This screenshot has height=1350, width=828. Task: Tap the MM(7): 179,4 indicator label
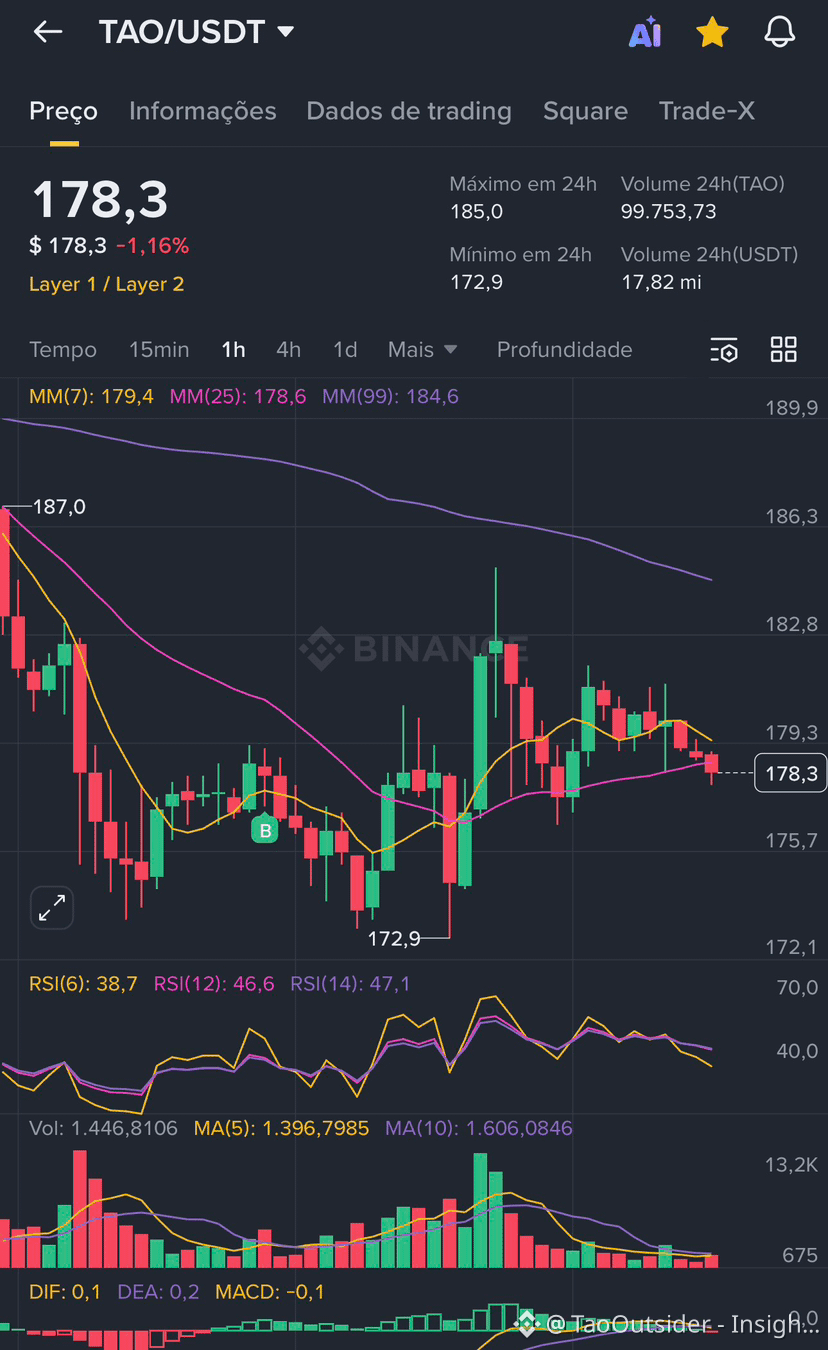click(91, 397)
